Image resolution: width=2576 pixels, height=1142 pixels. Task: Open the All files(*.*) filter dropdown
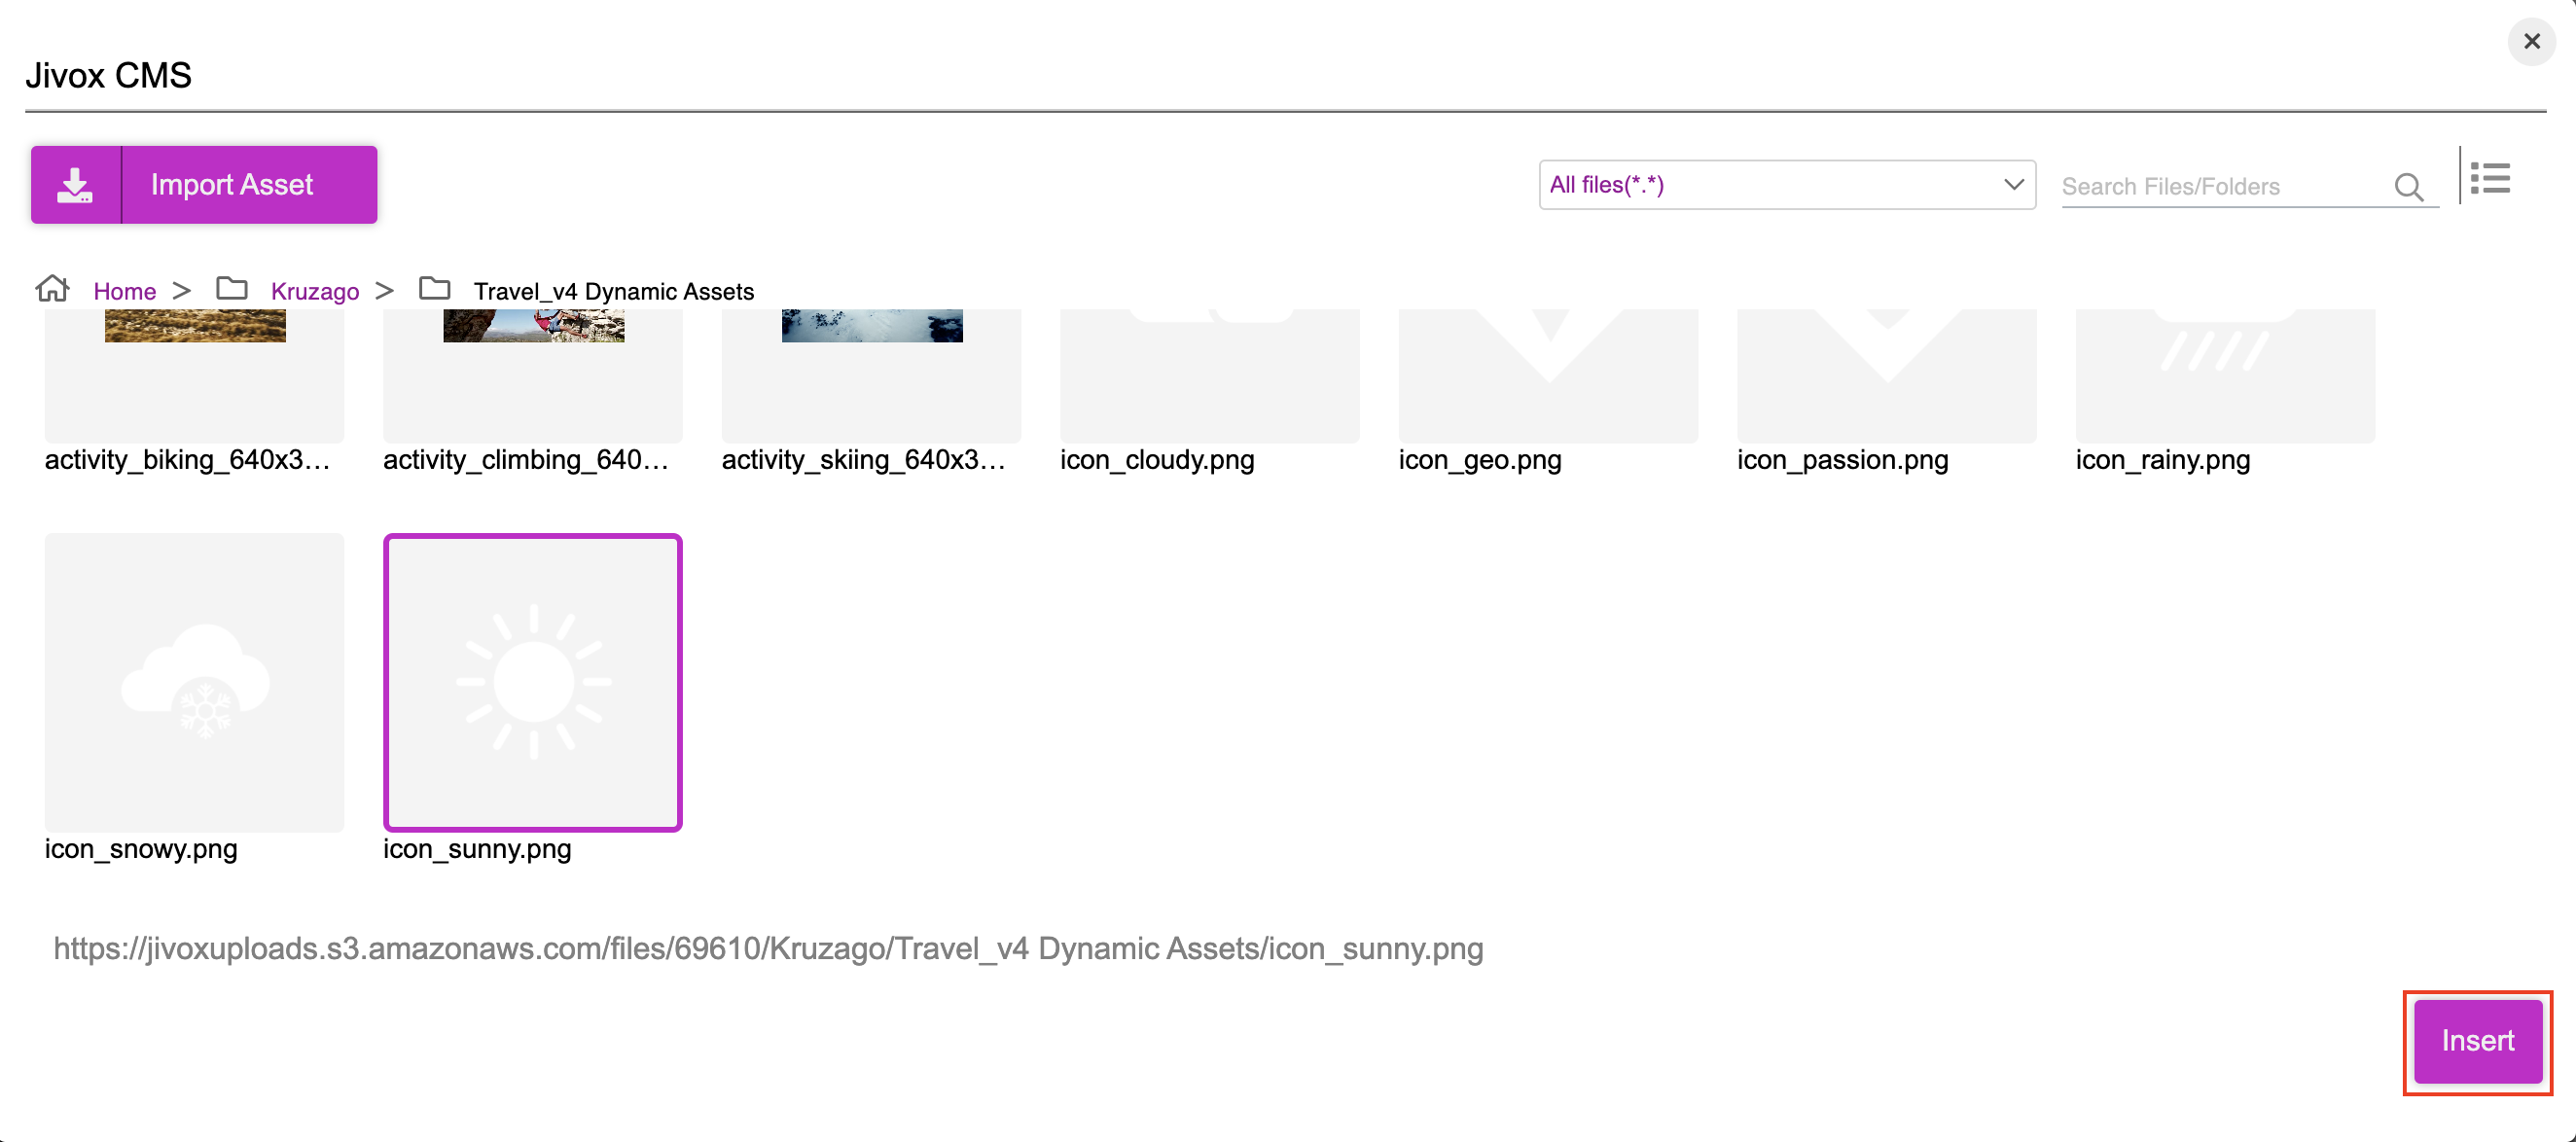(x=1786, y=185)
